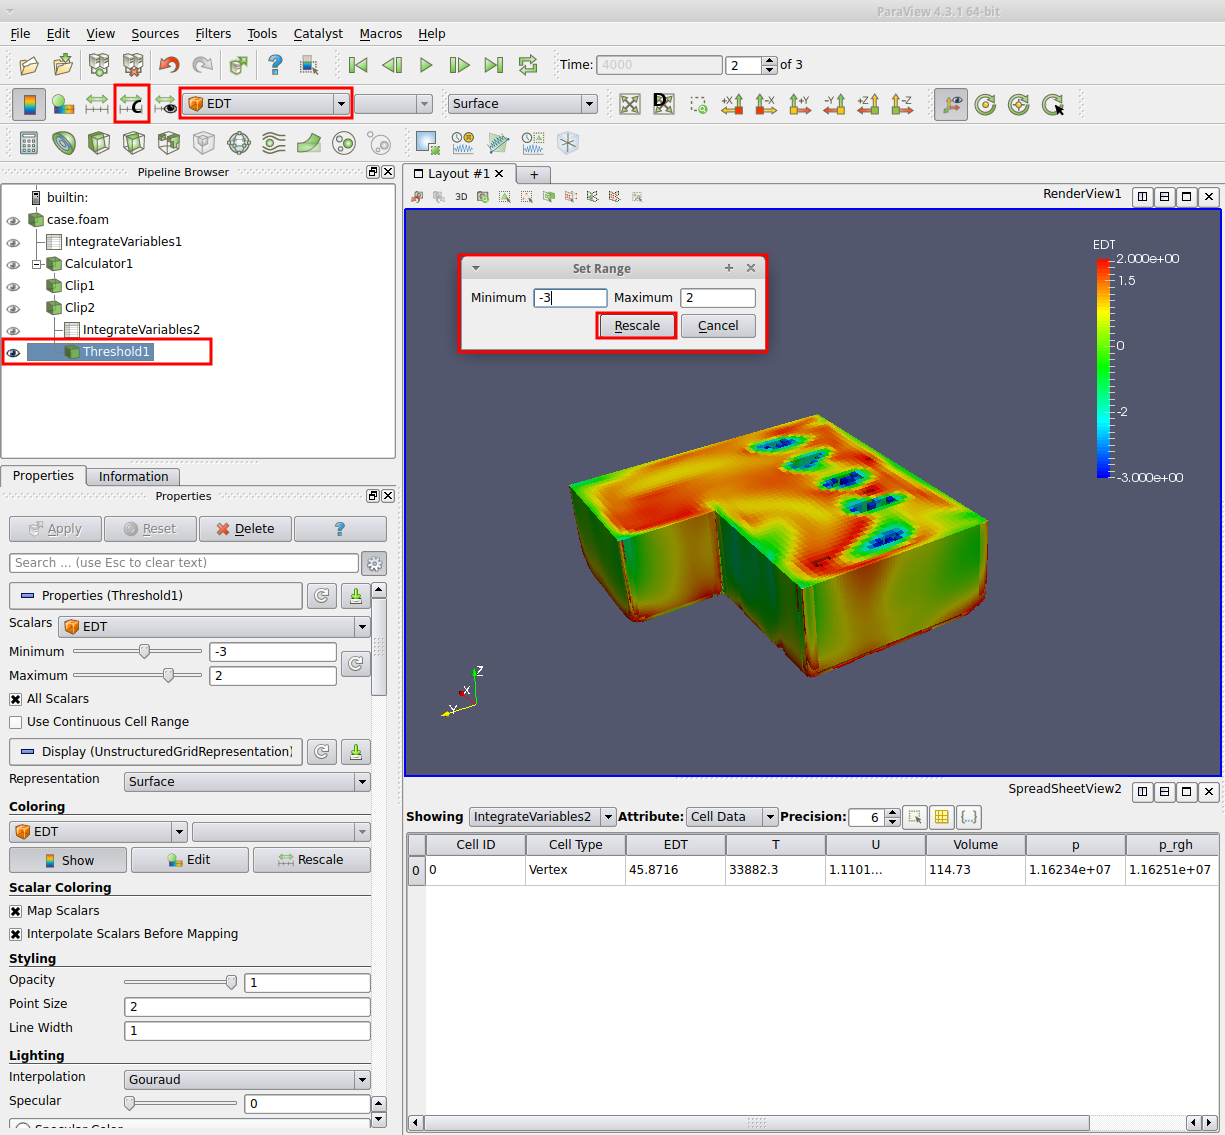This screenshot has height=1135, width=1225.
Task: Toggle visibility of case.foam
Action: click(13, 220)
